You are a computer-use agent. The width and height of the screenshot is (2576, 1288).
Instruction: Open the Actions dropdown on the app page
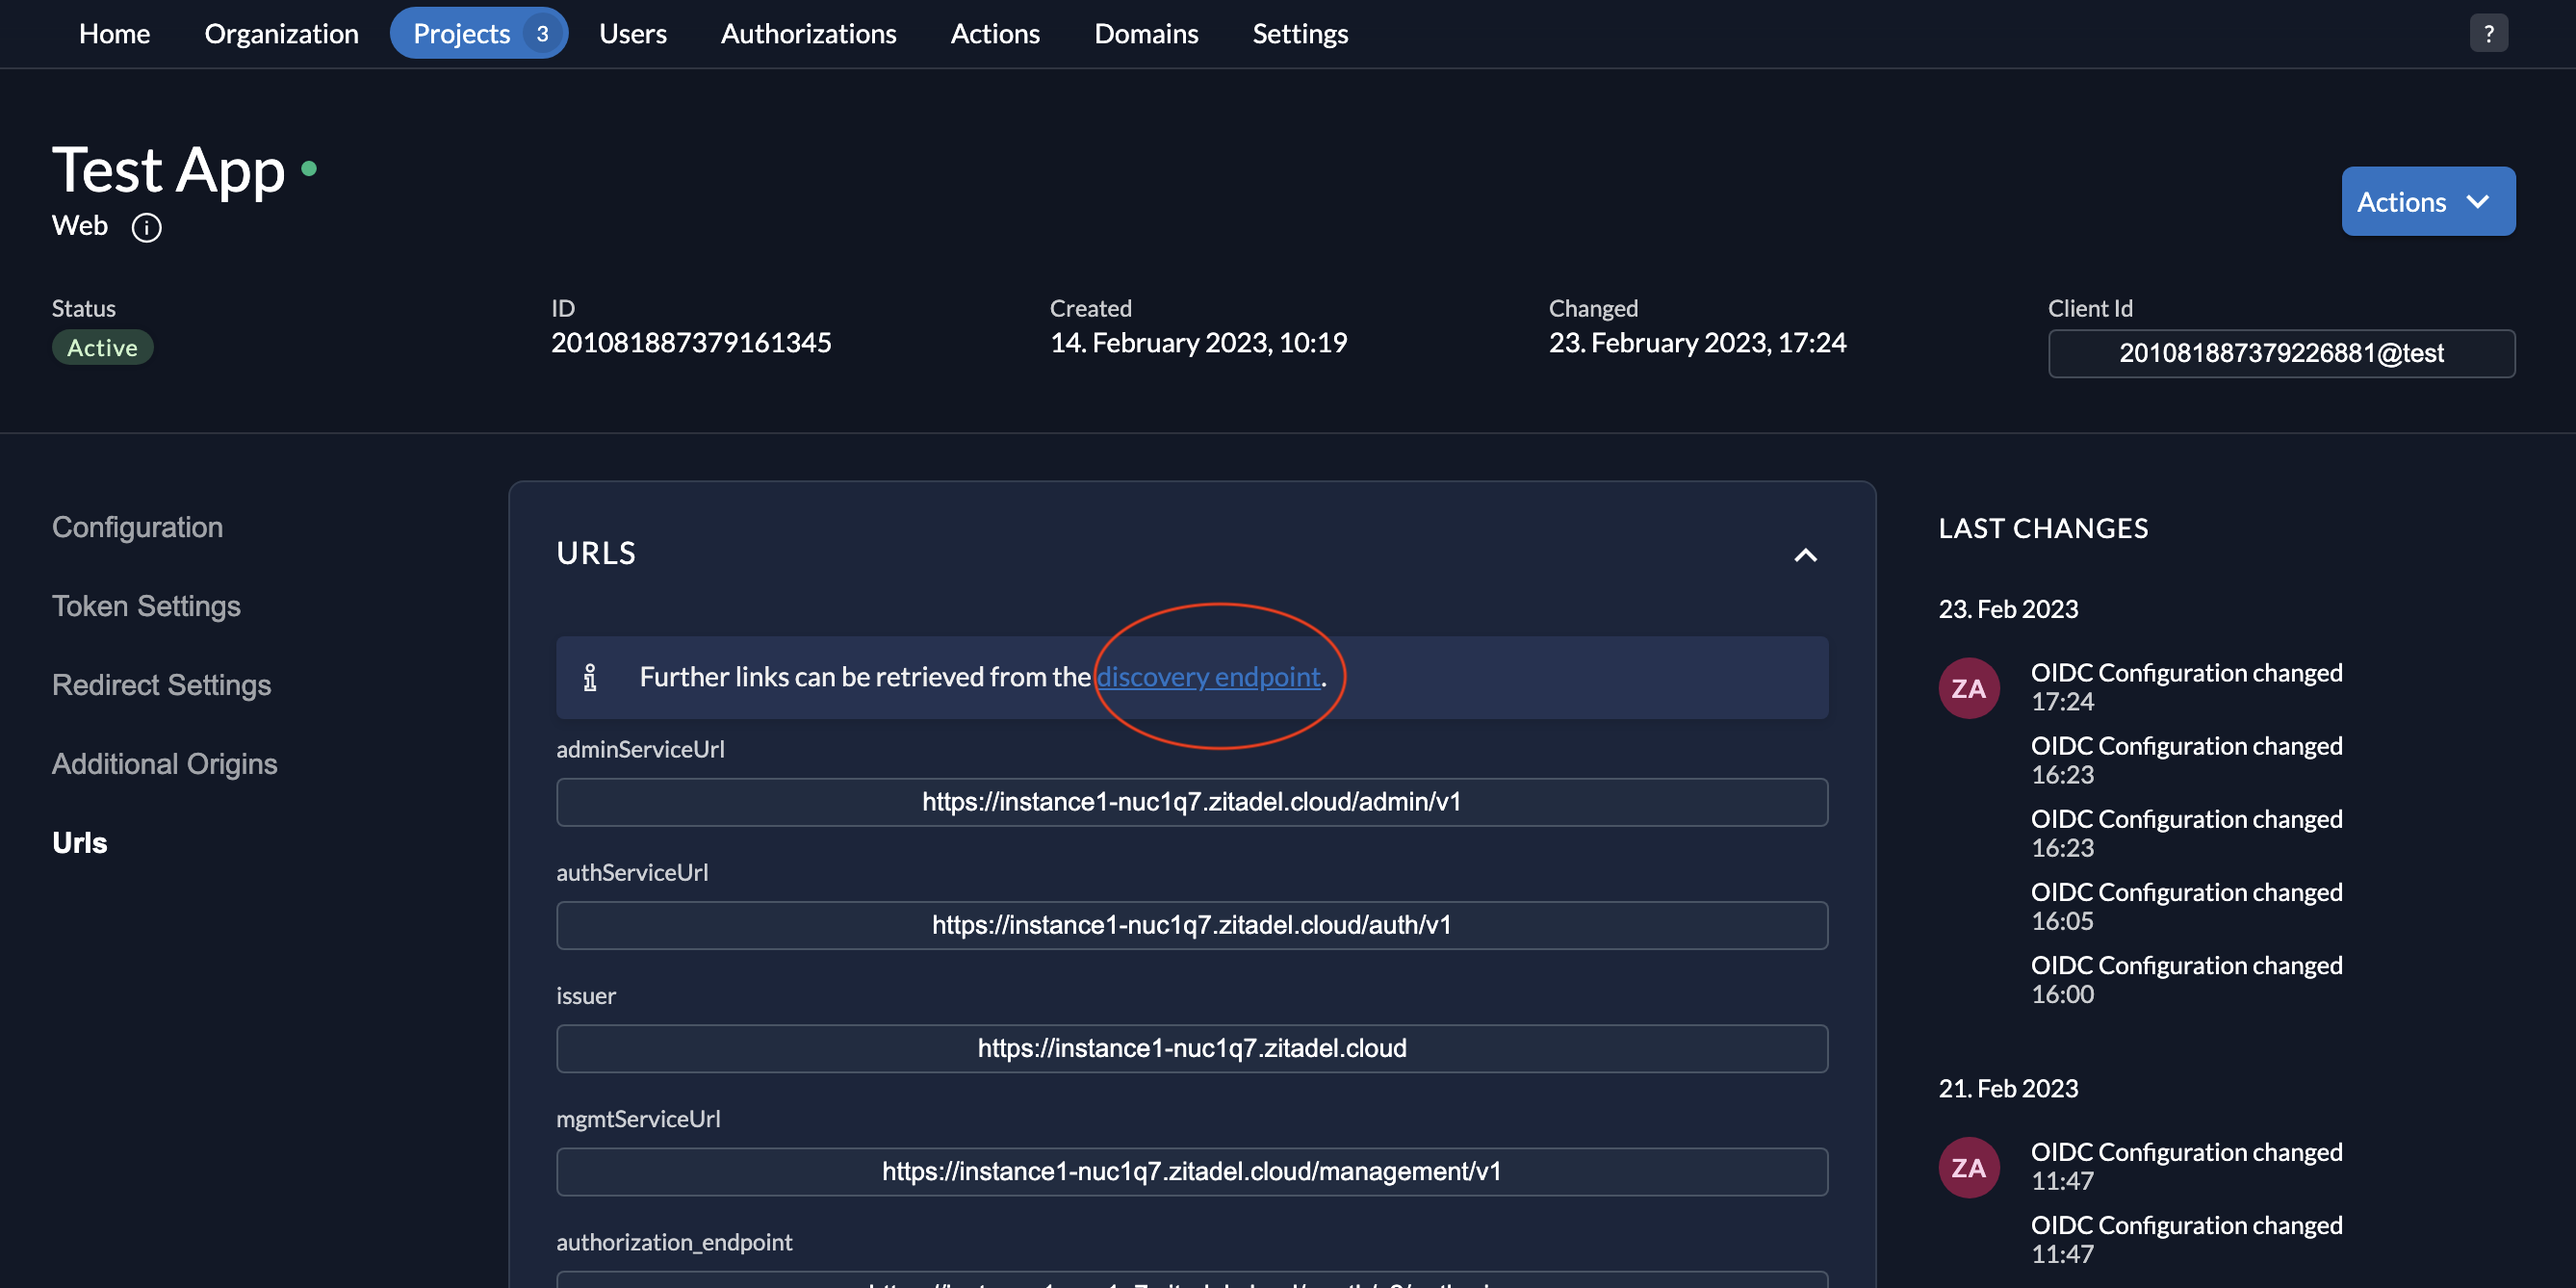click(x=2427, y=201)
